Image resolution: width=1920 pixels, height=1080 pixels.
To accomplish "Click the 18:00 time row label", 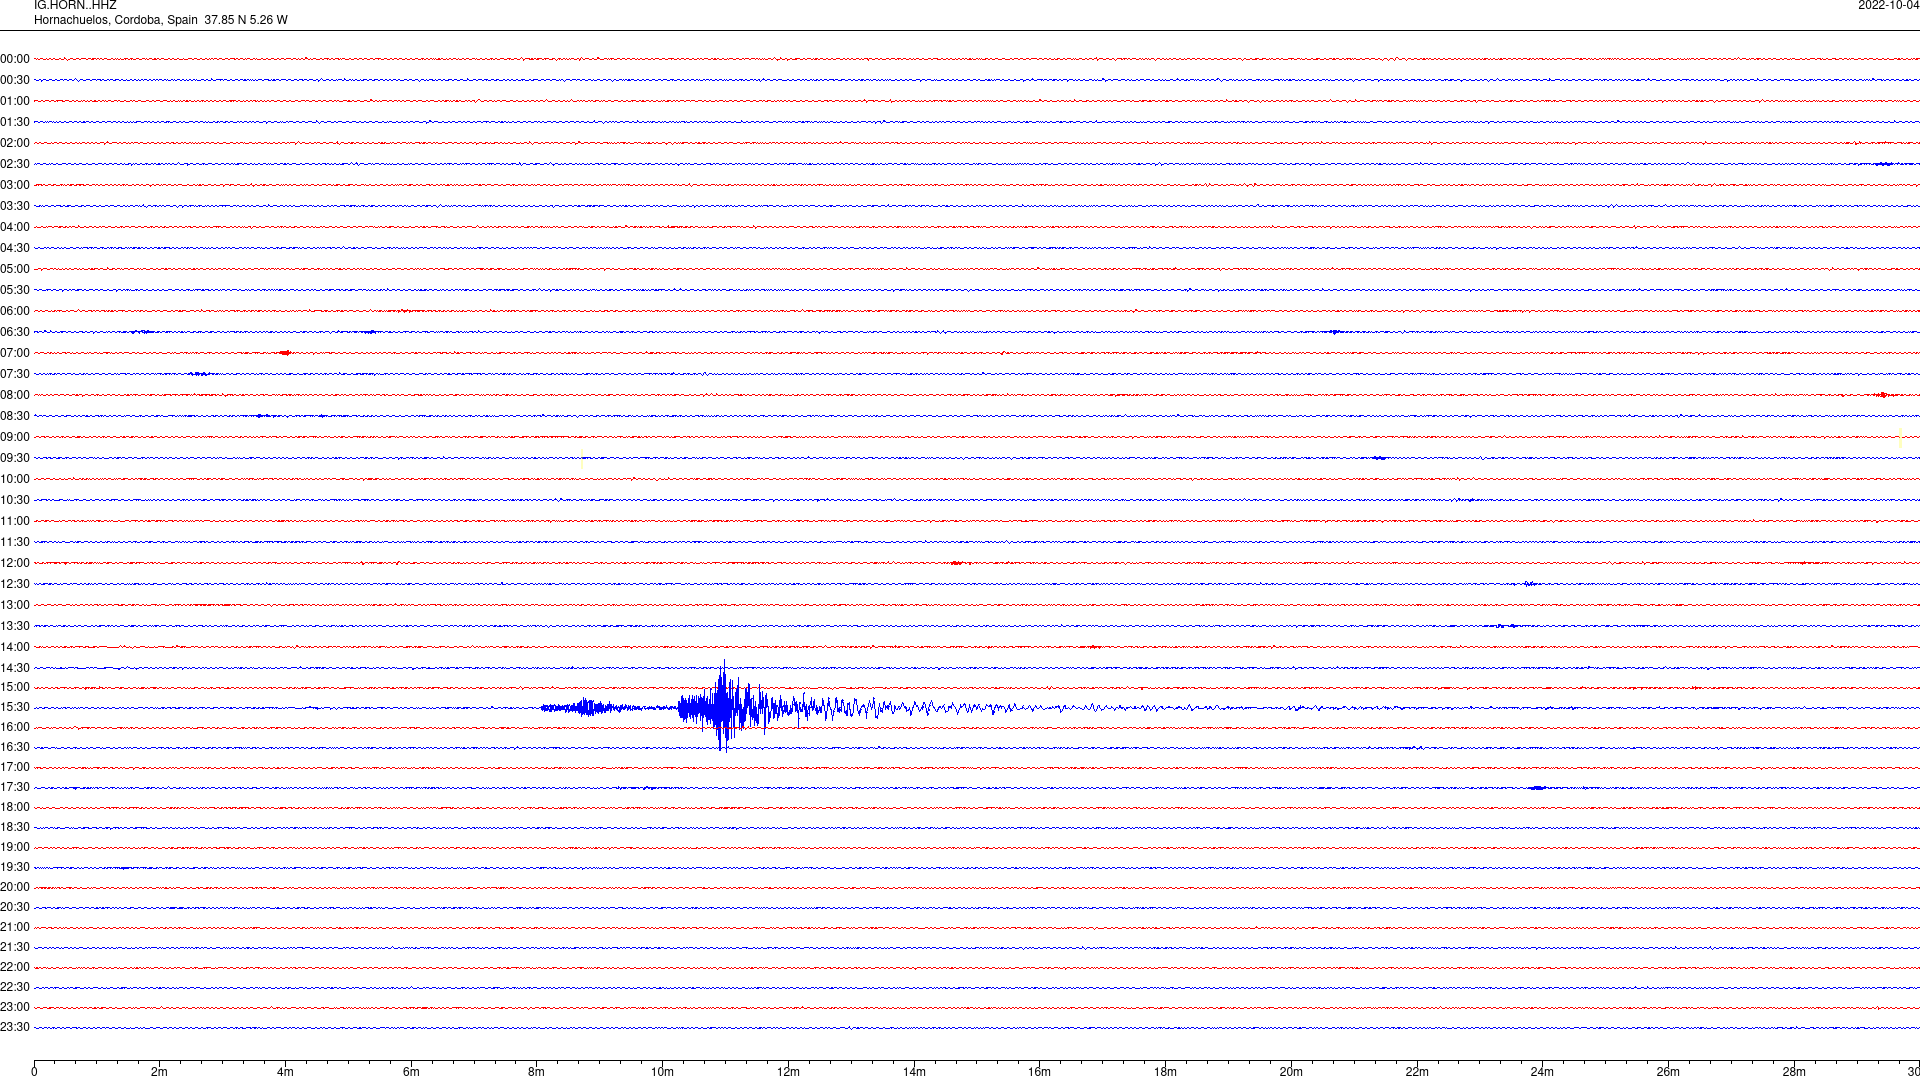I will (15, 807).
